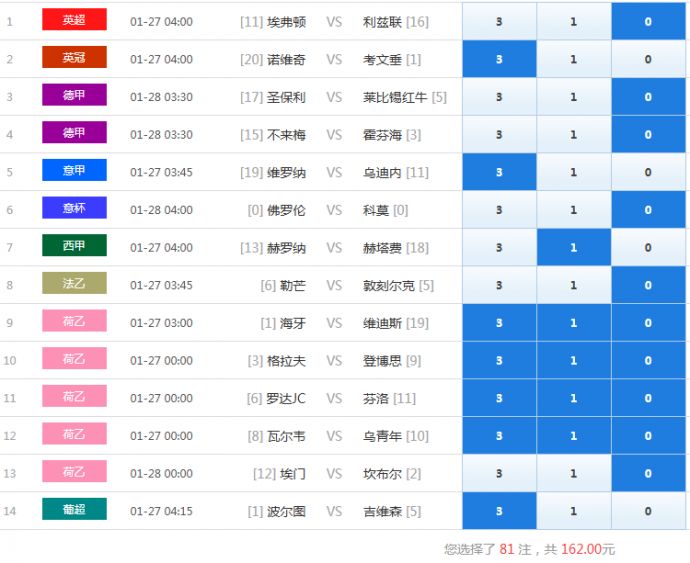Select the 3 option for 埃弗顿 vs 利兹联

click(x=499, y=21)
